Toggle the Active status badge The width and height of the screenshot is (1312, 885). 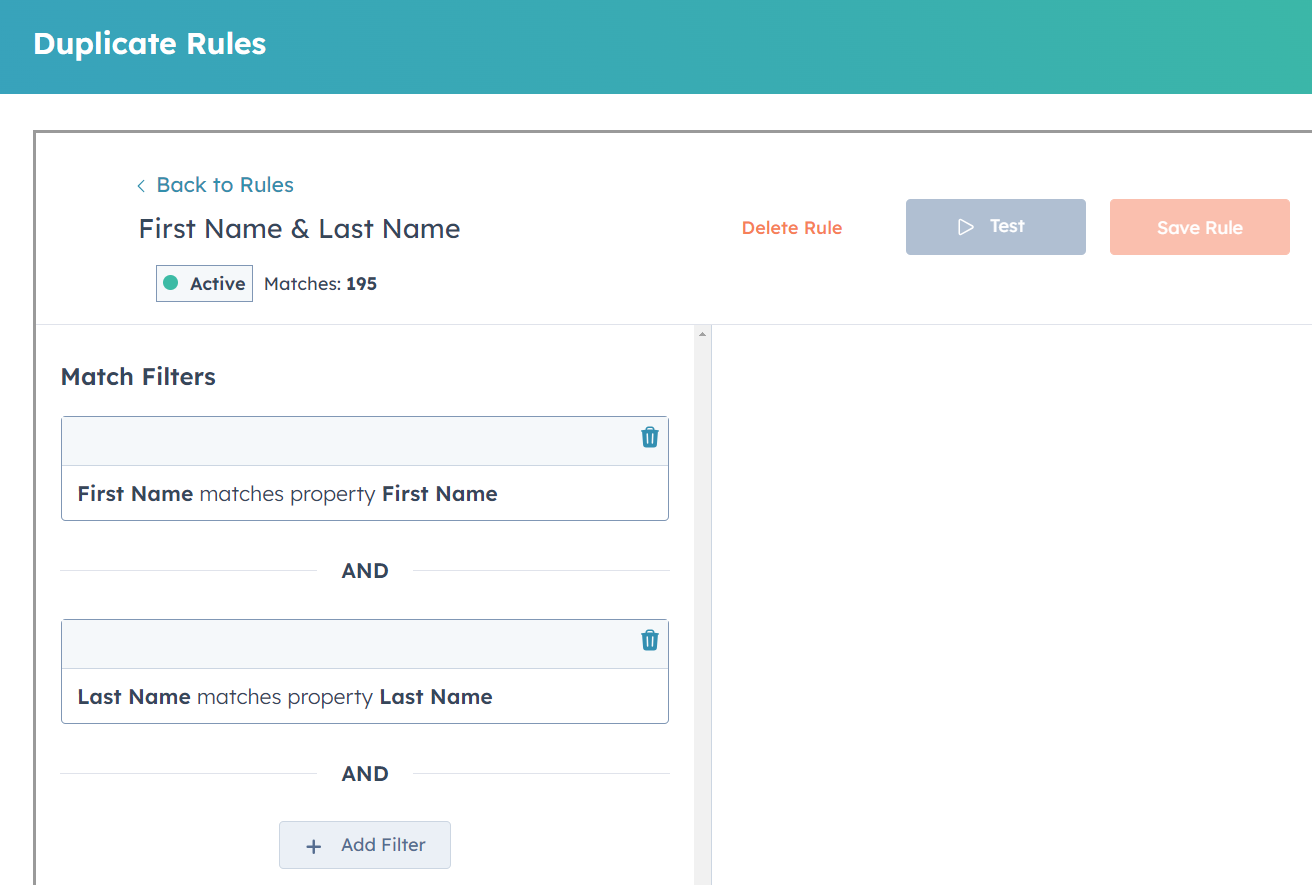(x=205, y=284)
